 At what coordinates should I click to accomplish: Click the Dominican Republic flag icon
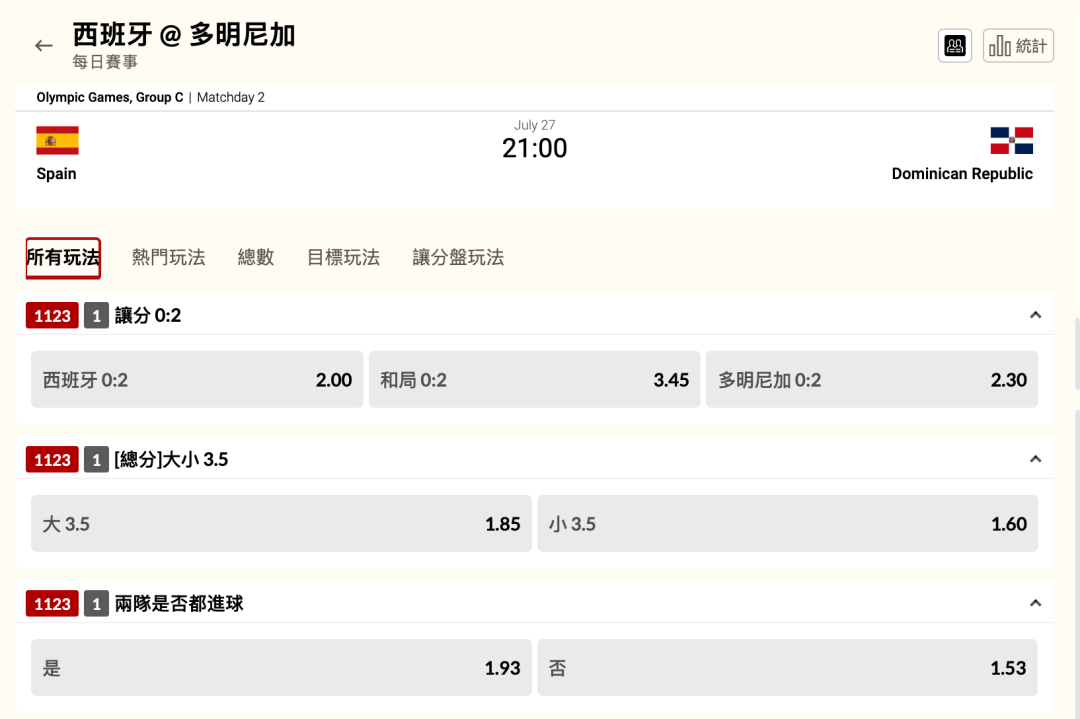pyautogui.click(x=1011, y=141)
